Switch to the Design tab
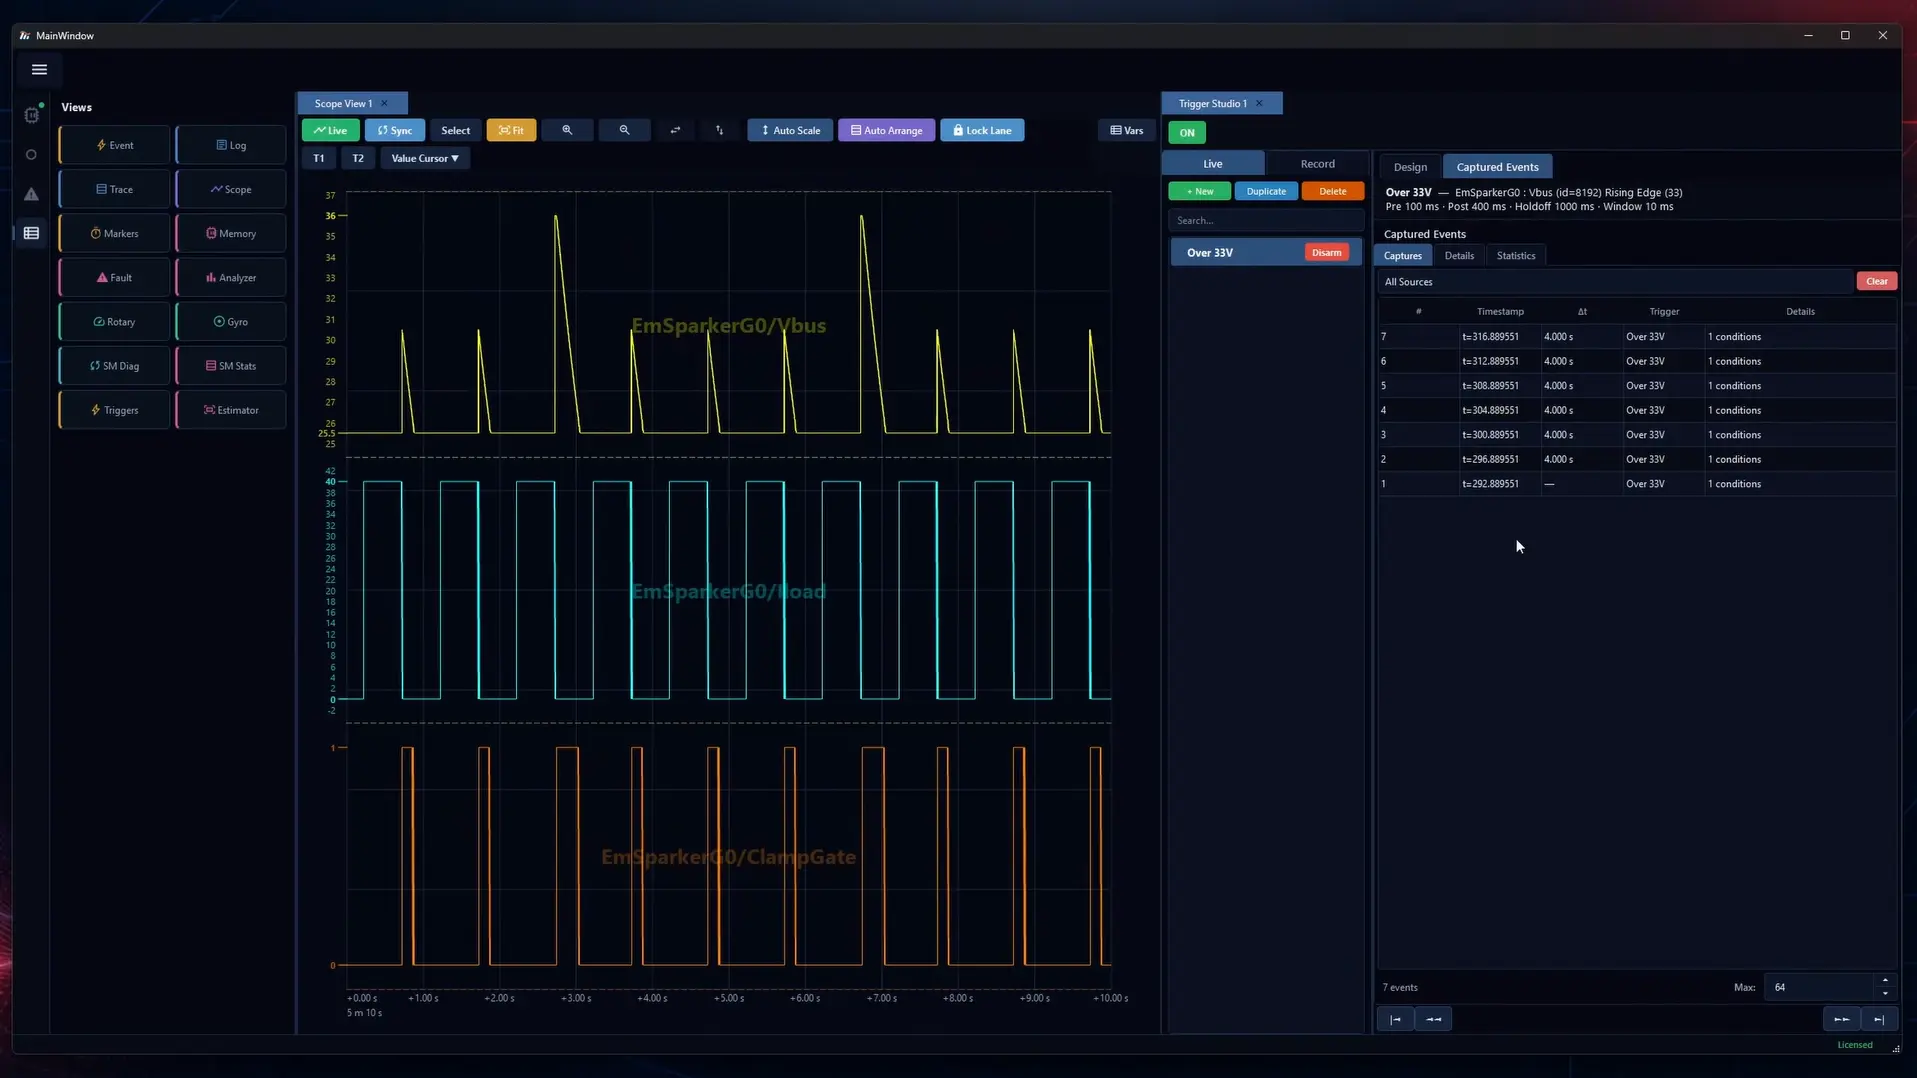 [1410, 167]
